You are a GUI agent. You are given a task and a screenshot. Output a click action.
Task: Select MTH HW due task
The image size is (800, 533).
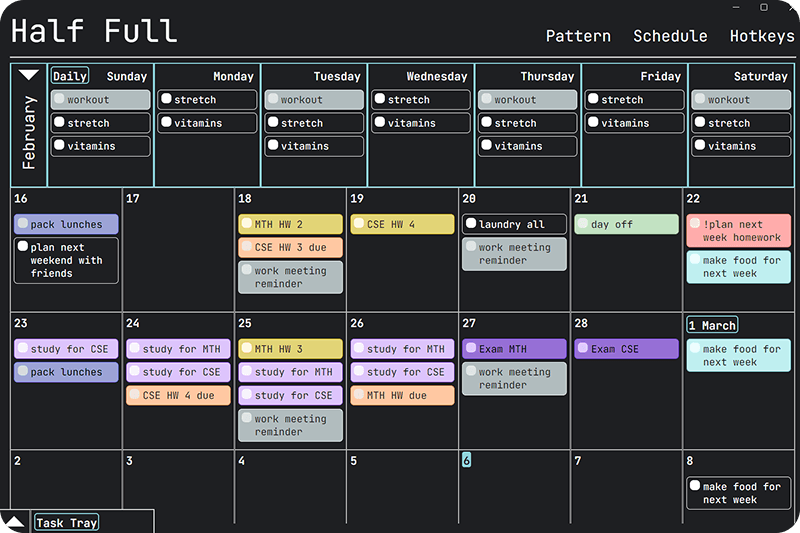tap(403, 395)
